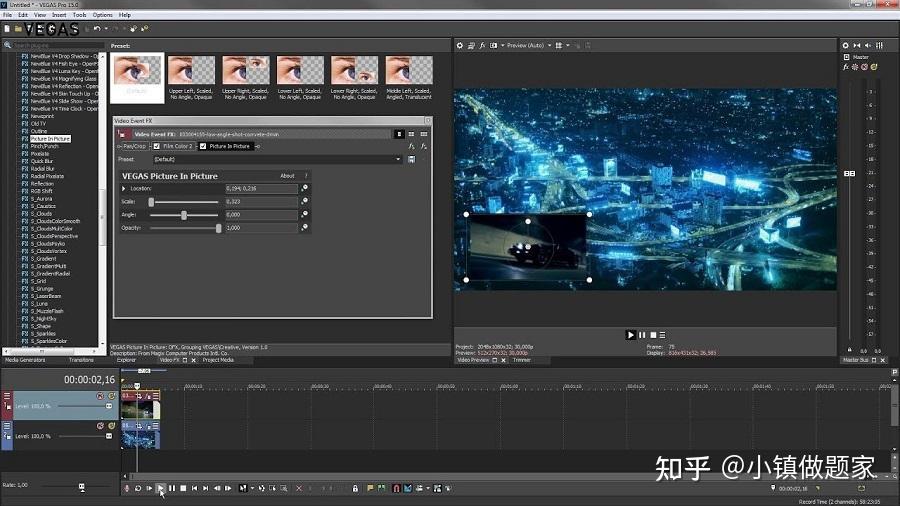
Task: Start recording with microphone button
Action: click(127, 488)
